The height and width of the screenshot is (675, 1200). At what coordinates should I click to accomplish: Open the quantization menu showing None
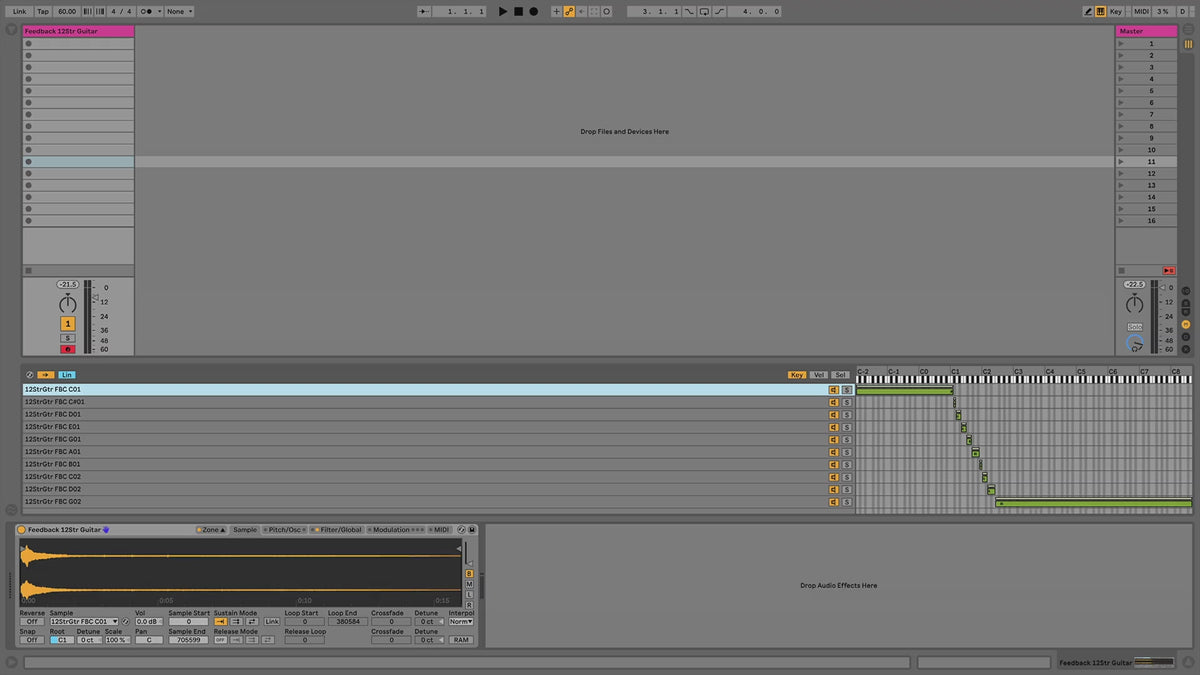tap(179, 11)
